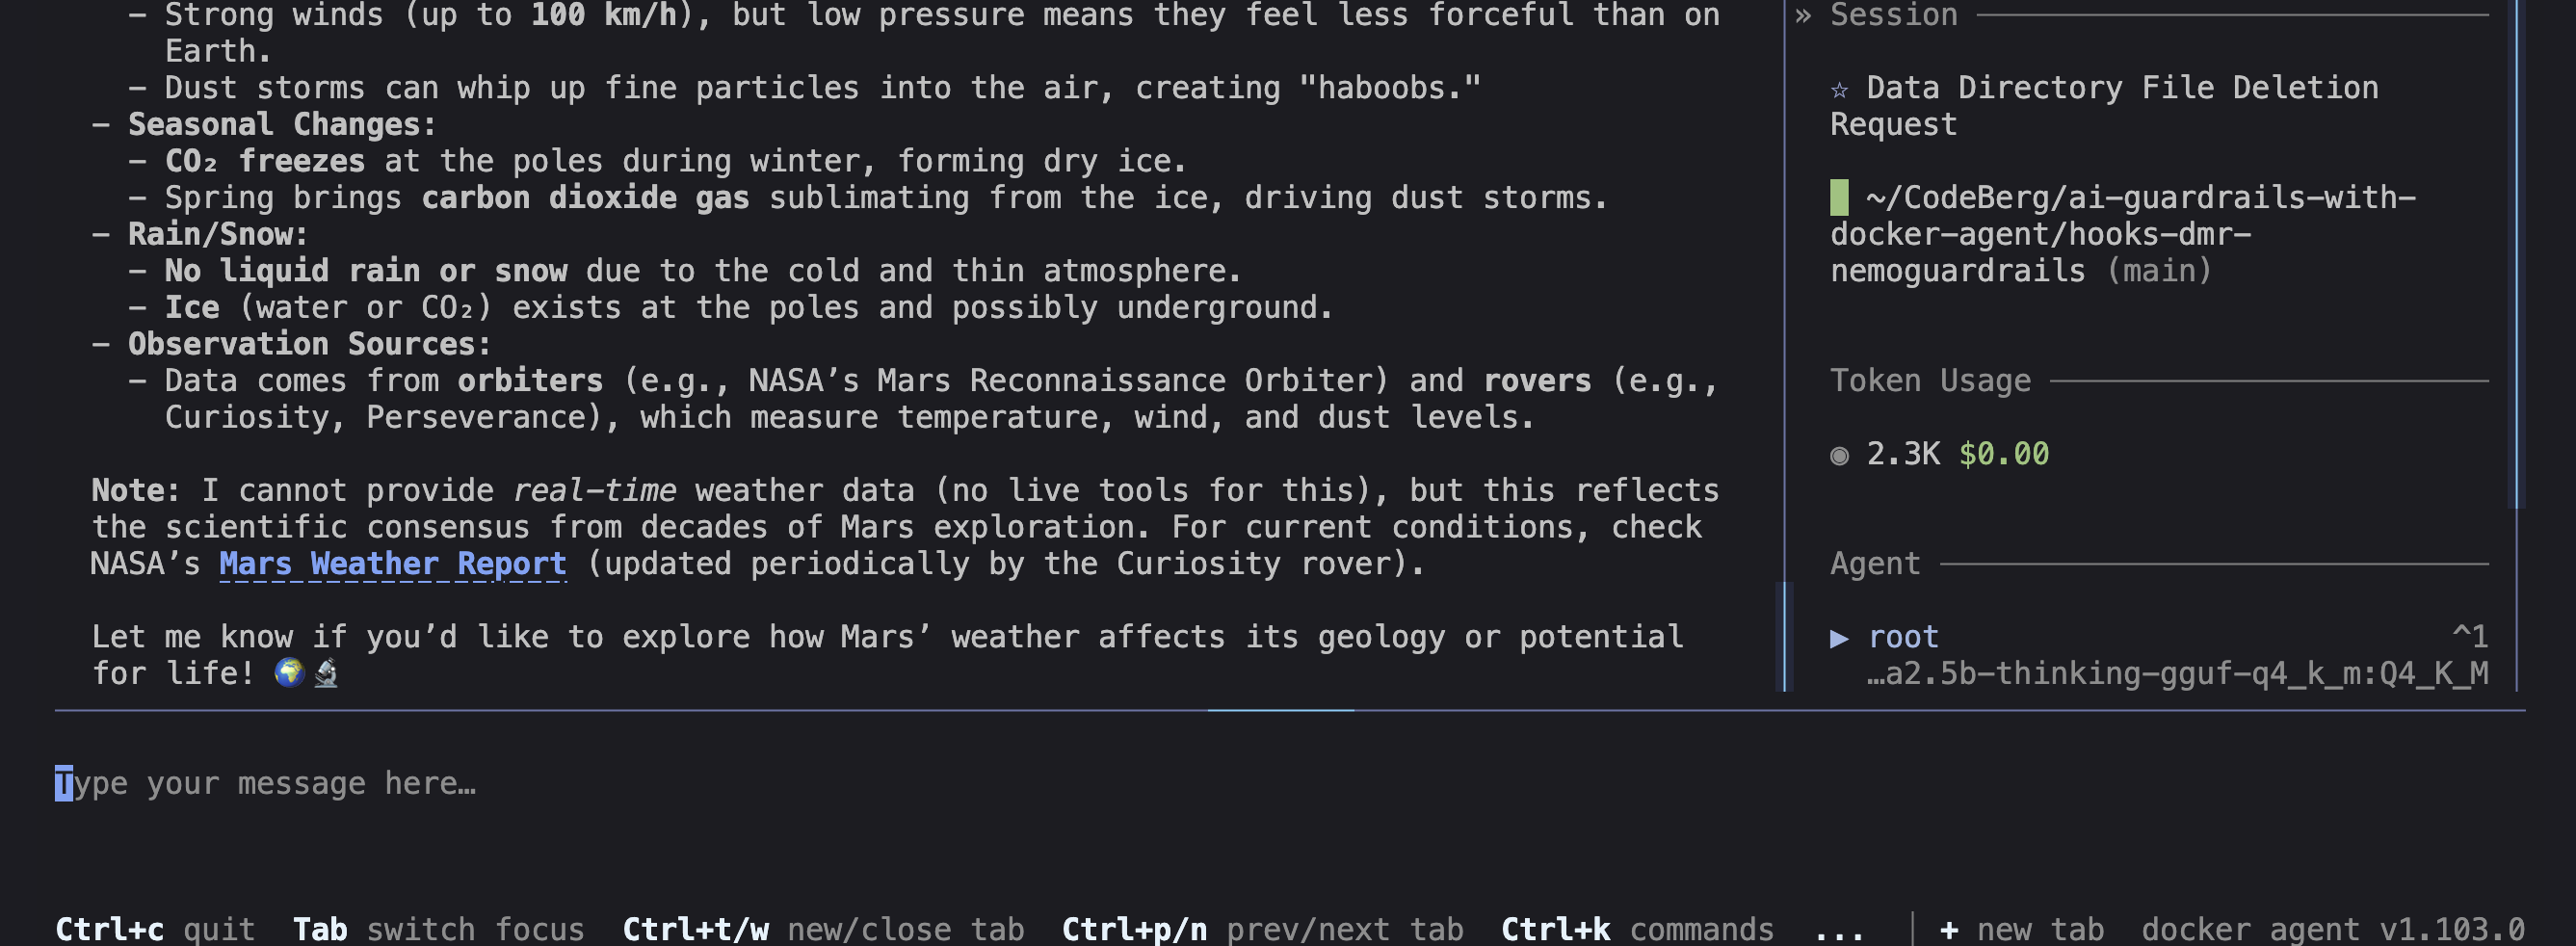Click the star icon beside session title

pos(1839,90)
